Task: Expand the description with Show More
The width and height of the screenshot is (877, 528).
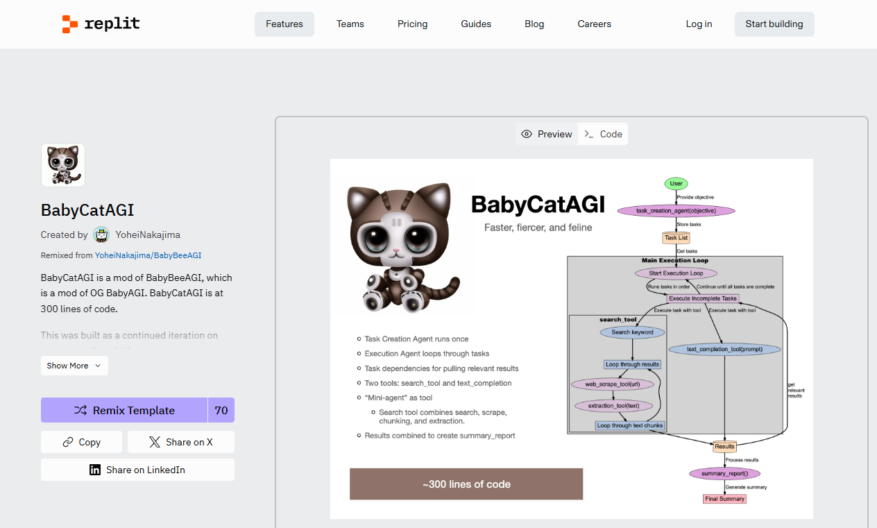Action: pyautogui.click(x=74, y=366)
